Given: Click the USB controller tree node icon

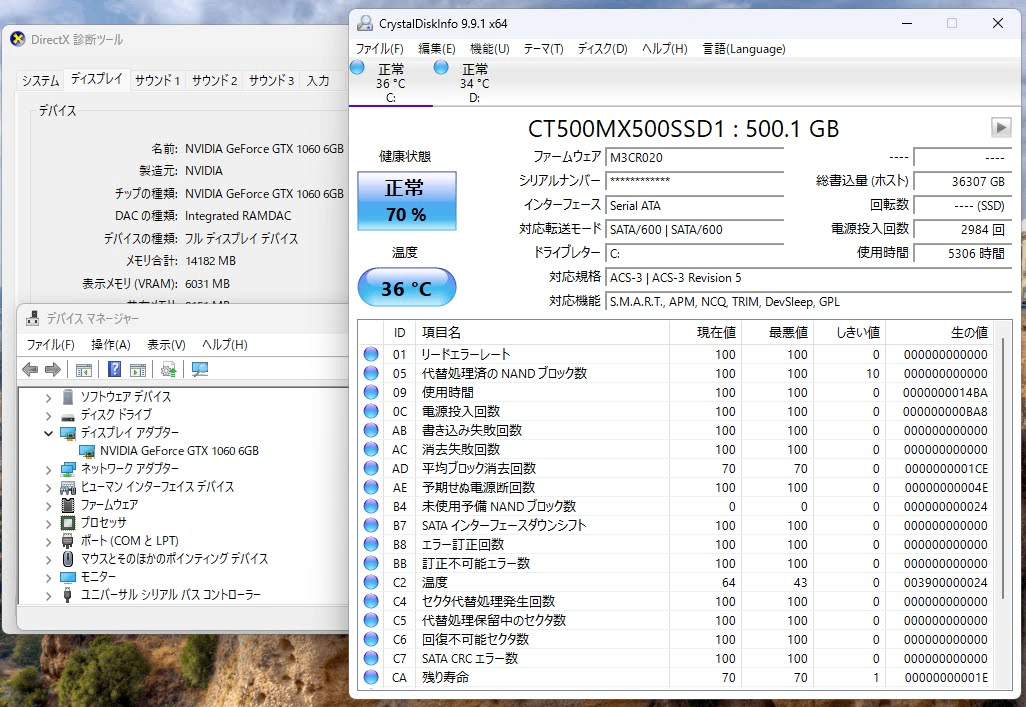Looking at the screenshot, I should [x=67, y=594].
